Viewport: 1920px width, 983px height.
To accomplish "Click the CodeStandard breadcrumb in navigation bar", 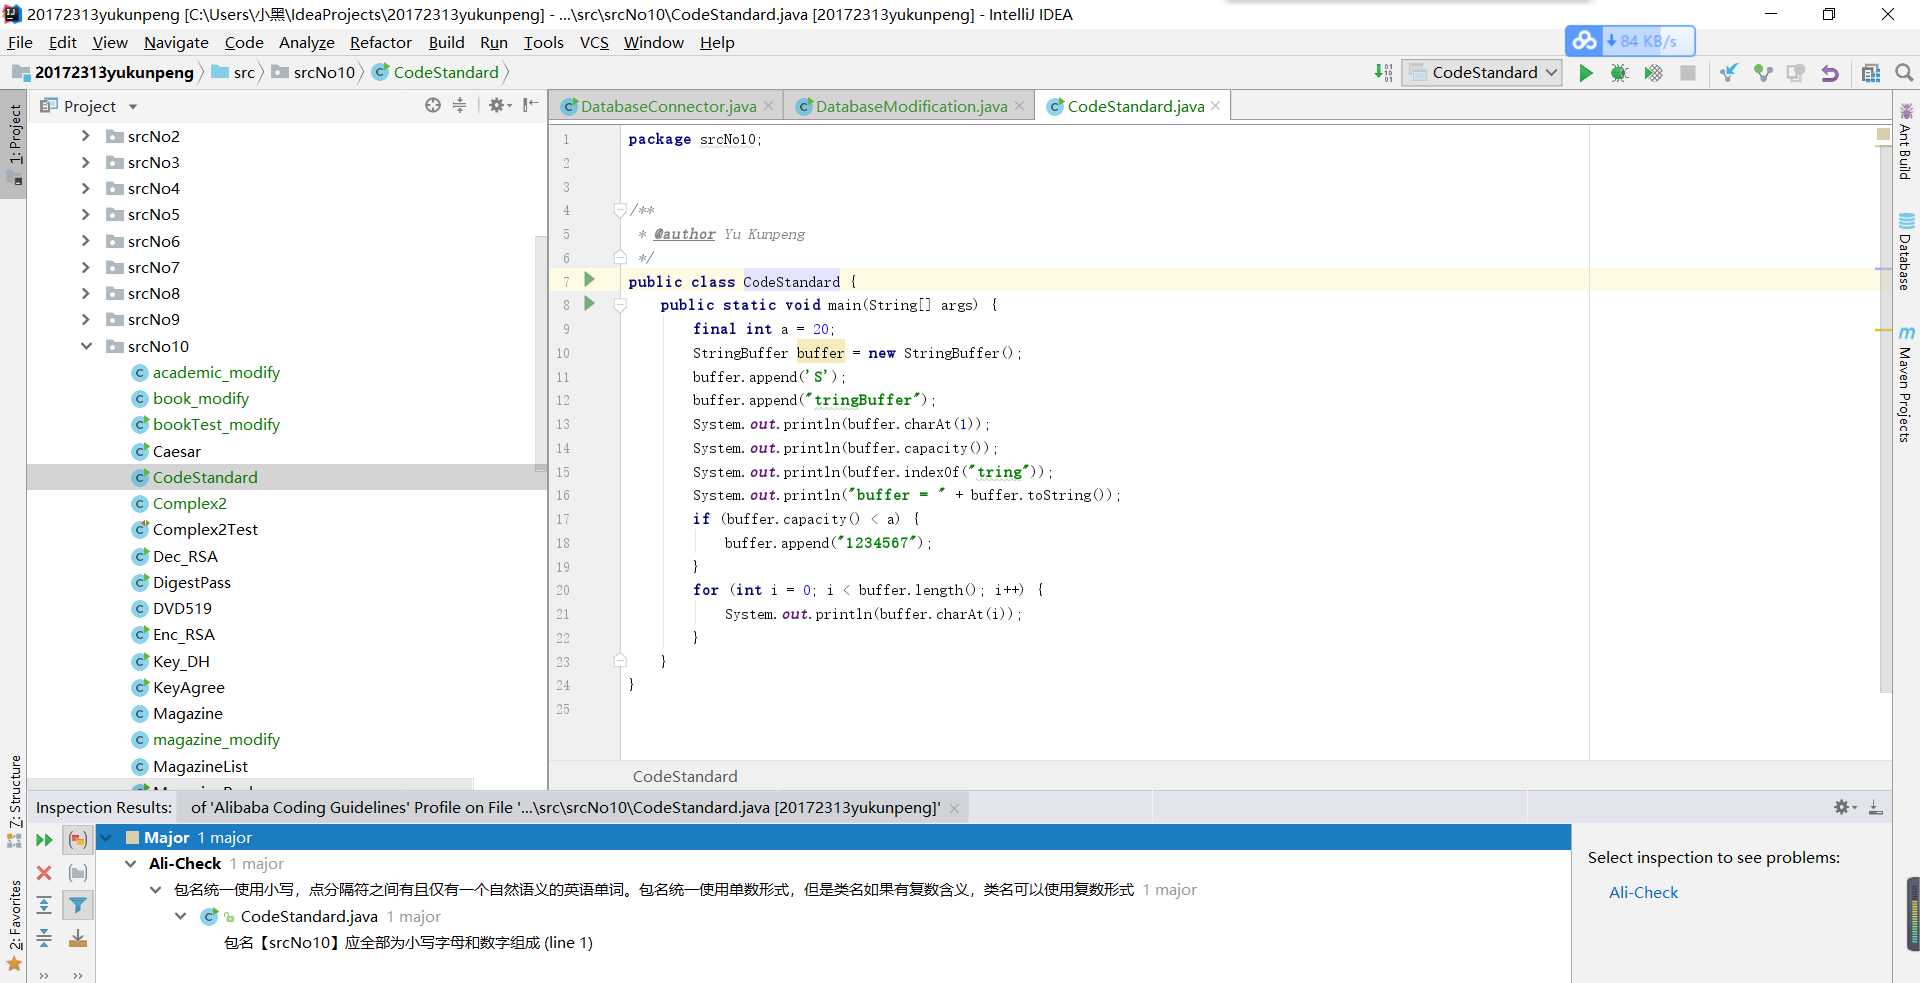I will (435, 72).
